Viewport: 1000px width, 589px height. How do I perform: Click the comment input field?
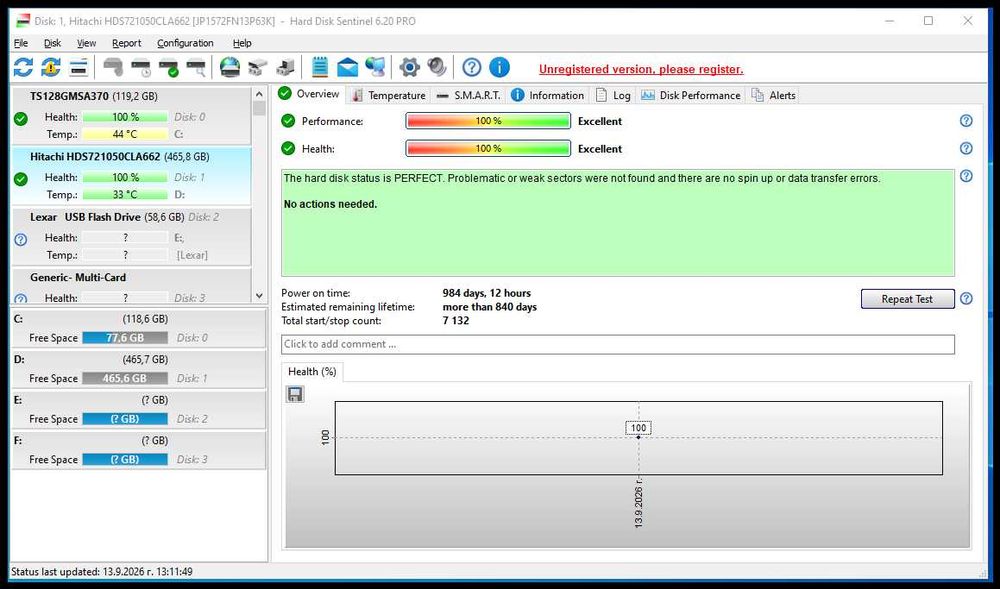pos(617,344)
